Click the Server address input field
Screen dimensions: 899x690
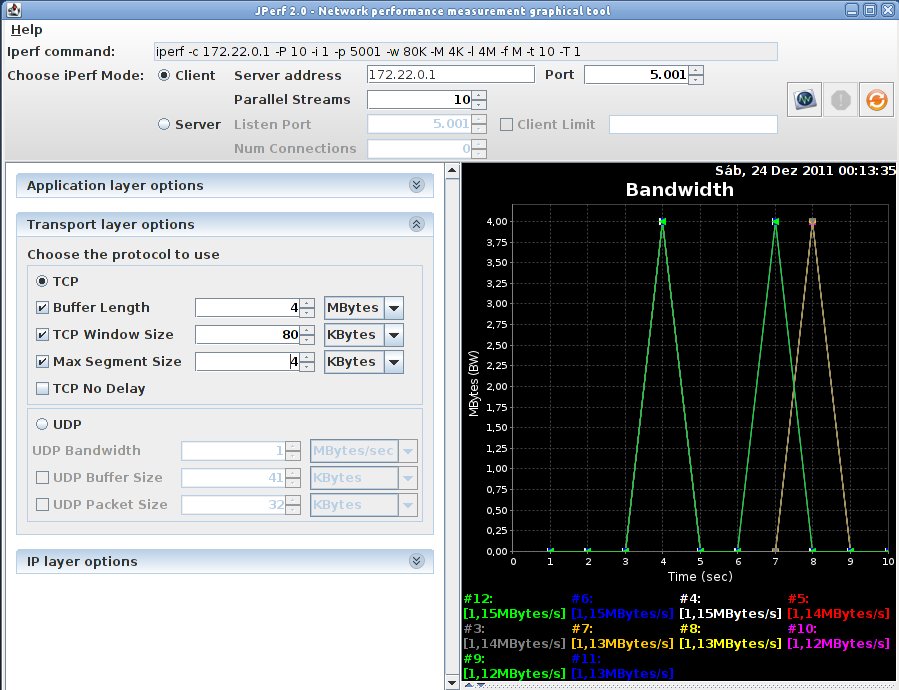point(451,75)
